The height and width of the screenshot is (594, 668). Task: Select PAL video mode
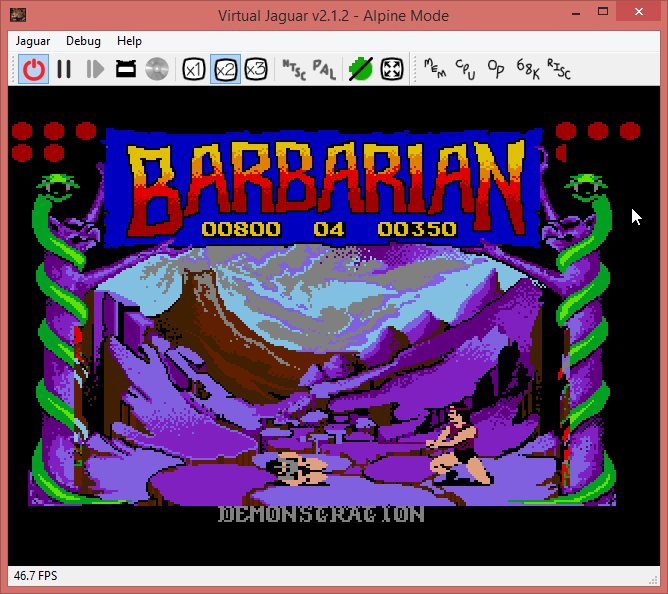coord(324,69)
